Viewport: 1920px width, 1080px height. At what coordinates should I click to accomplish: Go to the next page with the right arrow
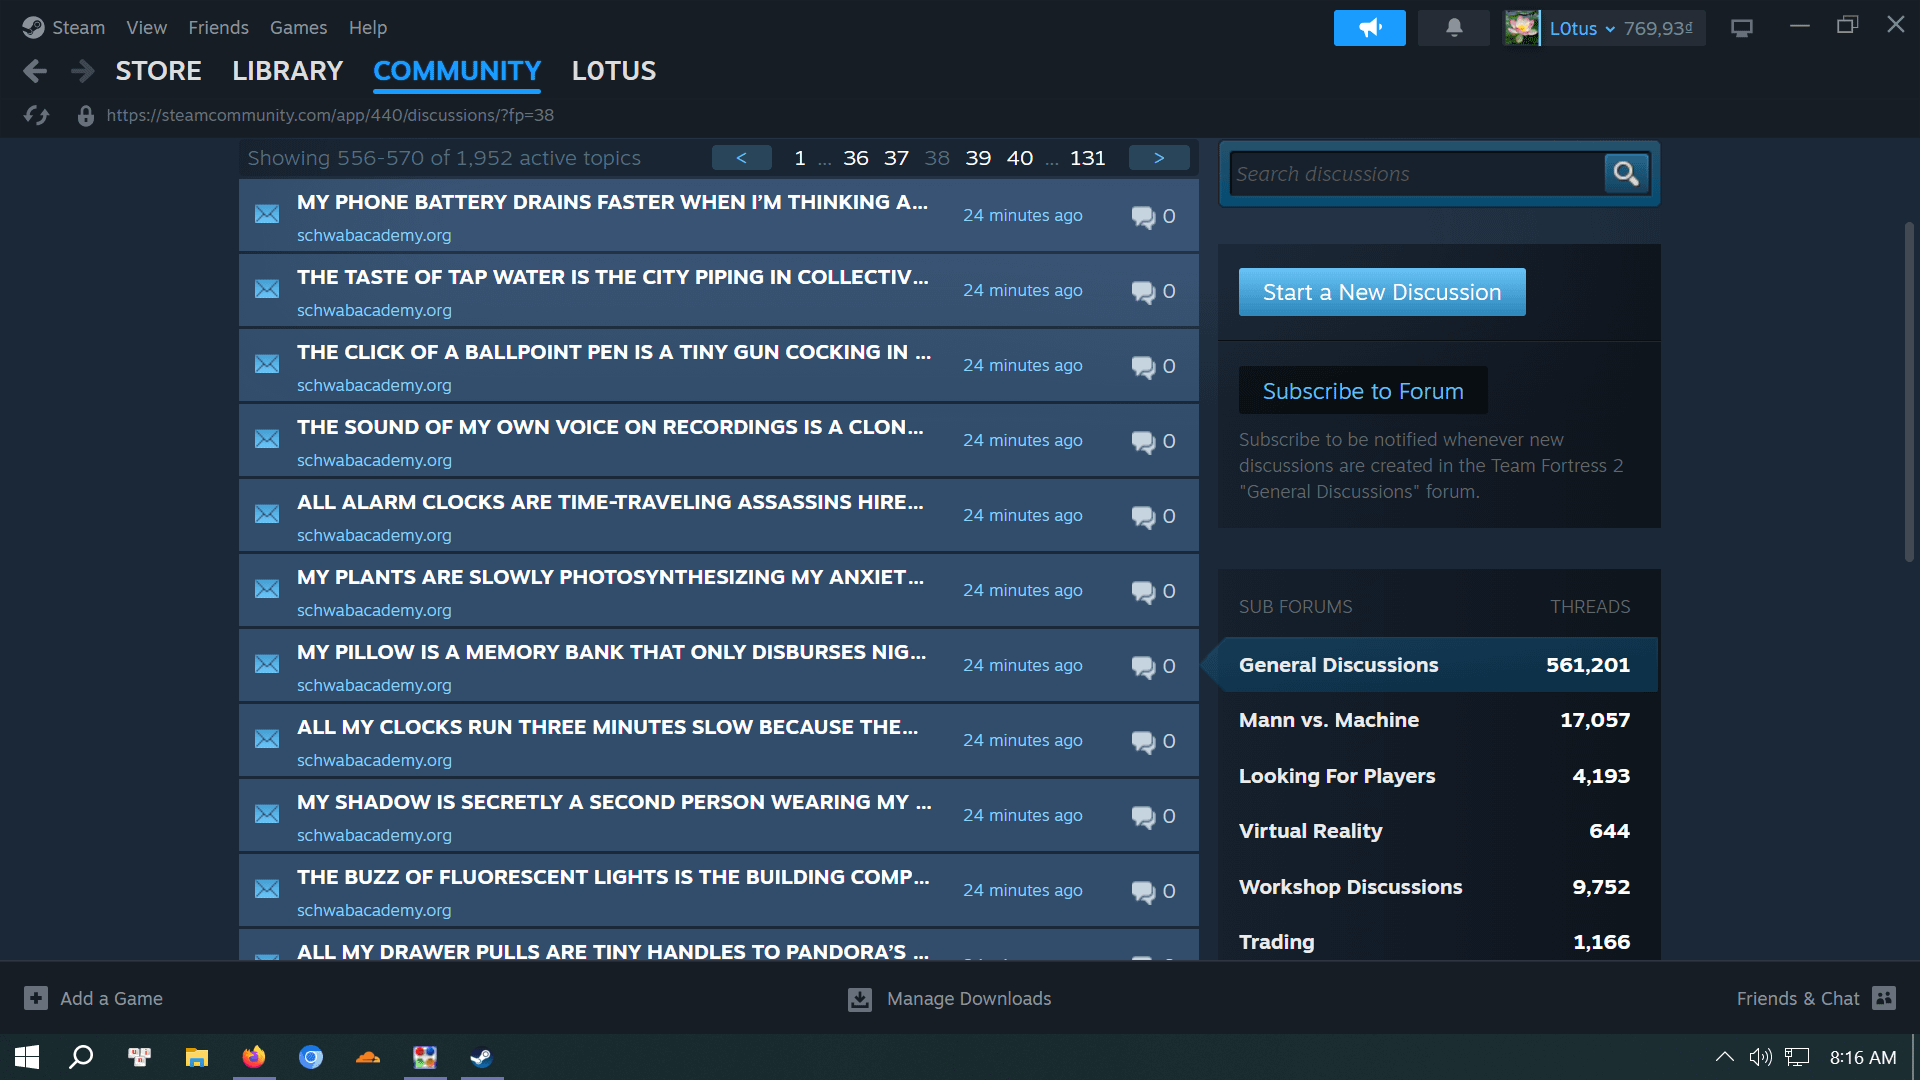coord(1159,158)
